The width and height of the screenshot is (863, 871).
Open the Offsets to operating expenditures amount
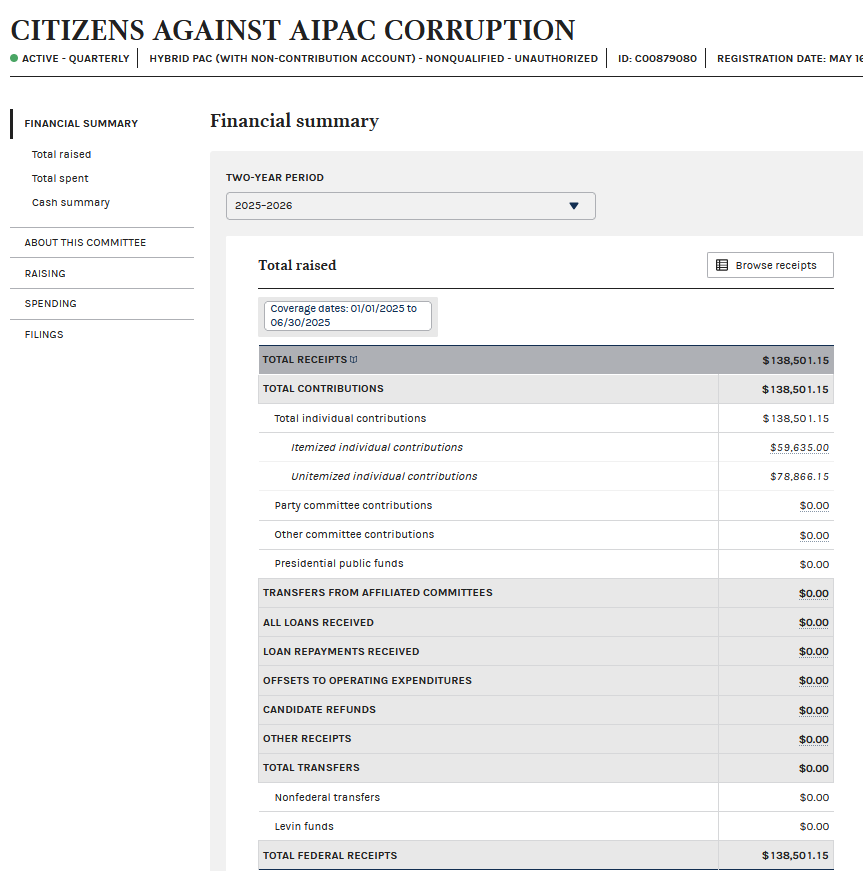[813, 681]
